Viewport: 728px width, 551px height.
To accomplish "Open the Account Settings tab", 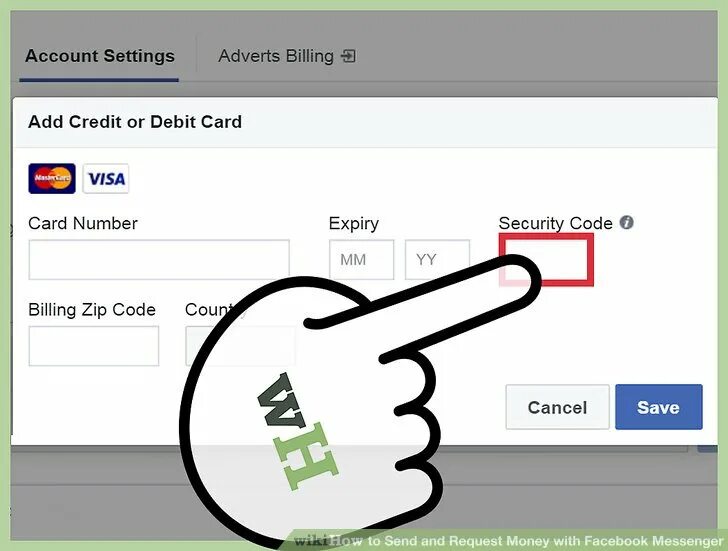I will [99, 56].
